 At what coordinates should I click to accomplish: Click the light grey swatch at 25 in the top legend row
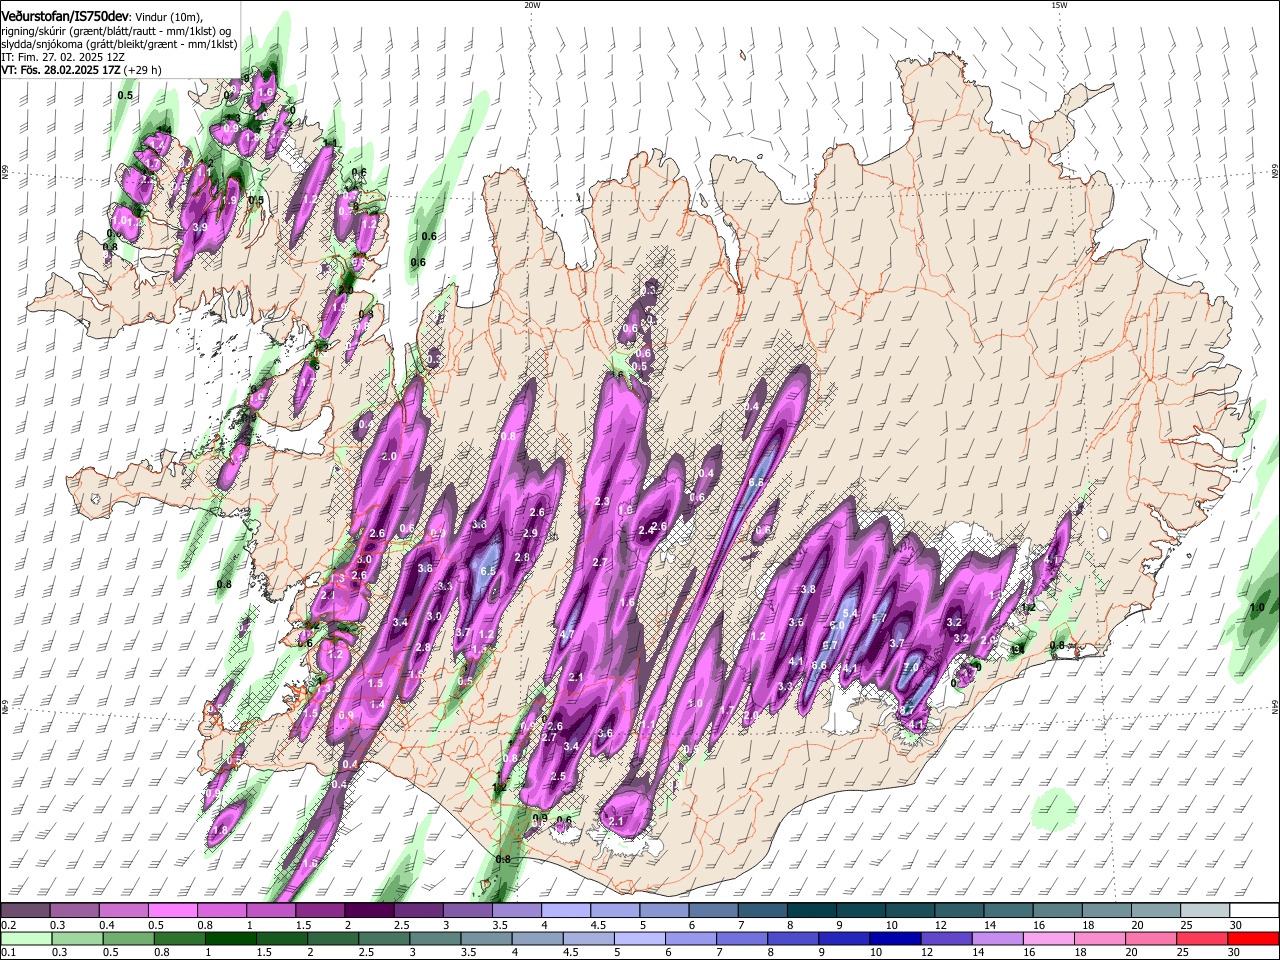[1204, 910]
